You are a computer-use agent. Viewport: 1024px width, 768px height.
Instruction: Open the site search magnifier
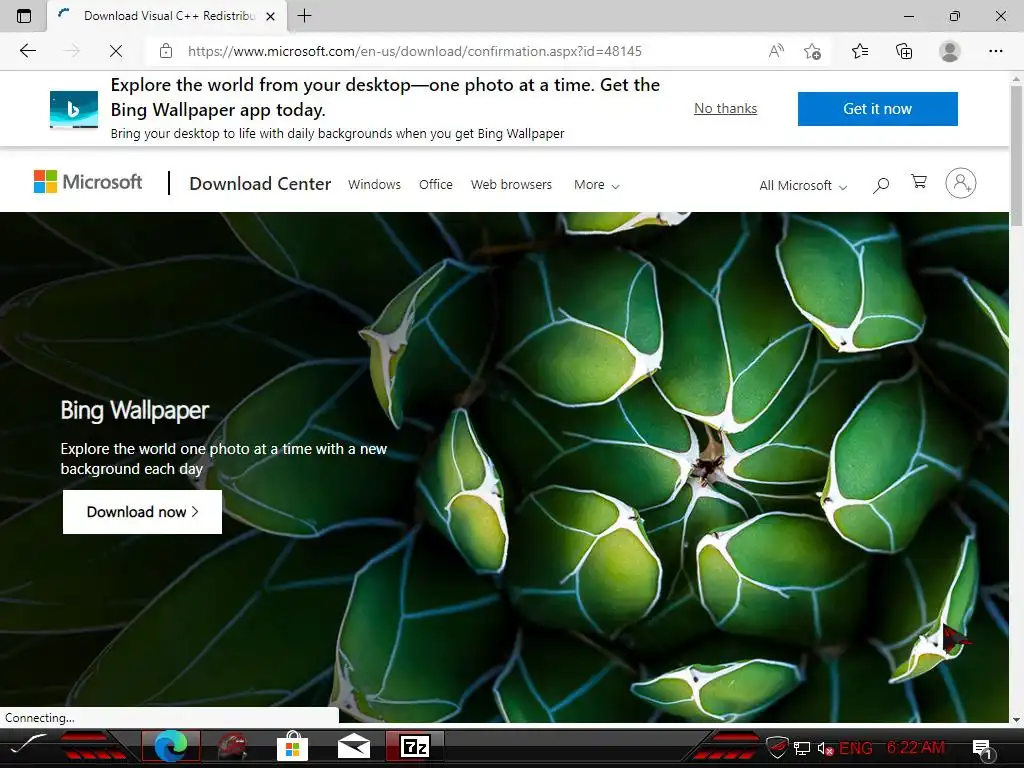tap(881, 185)
